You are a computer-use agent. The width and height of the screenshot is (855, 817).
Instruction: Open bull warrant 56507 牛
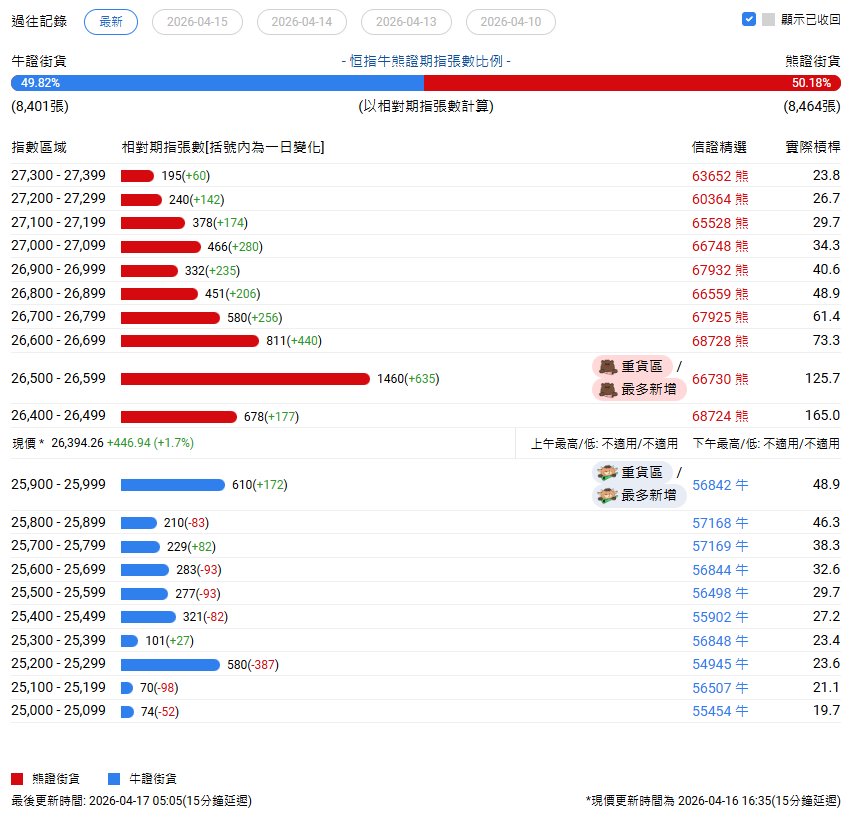click(720, 688)
